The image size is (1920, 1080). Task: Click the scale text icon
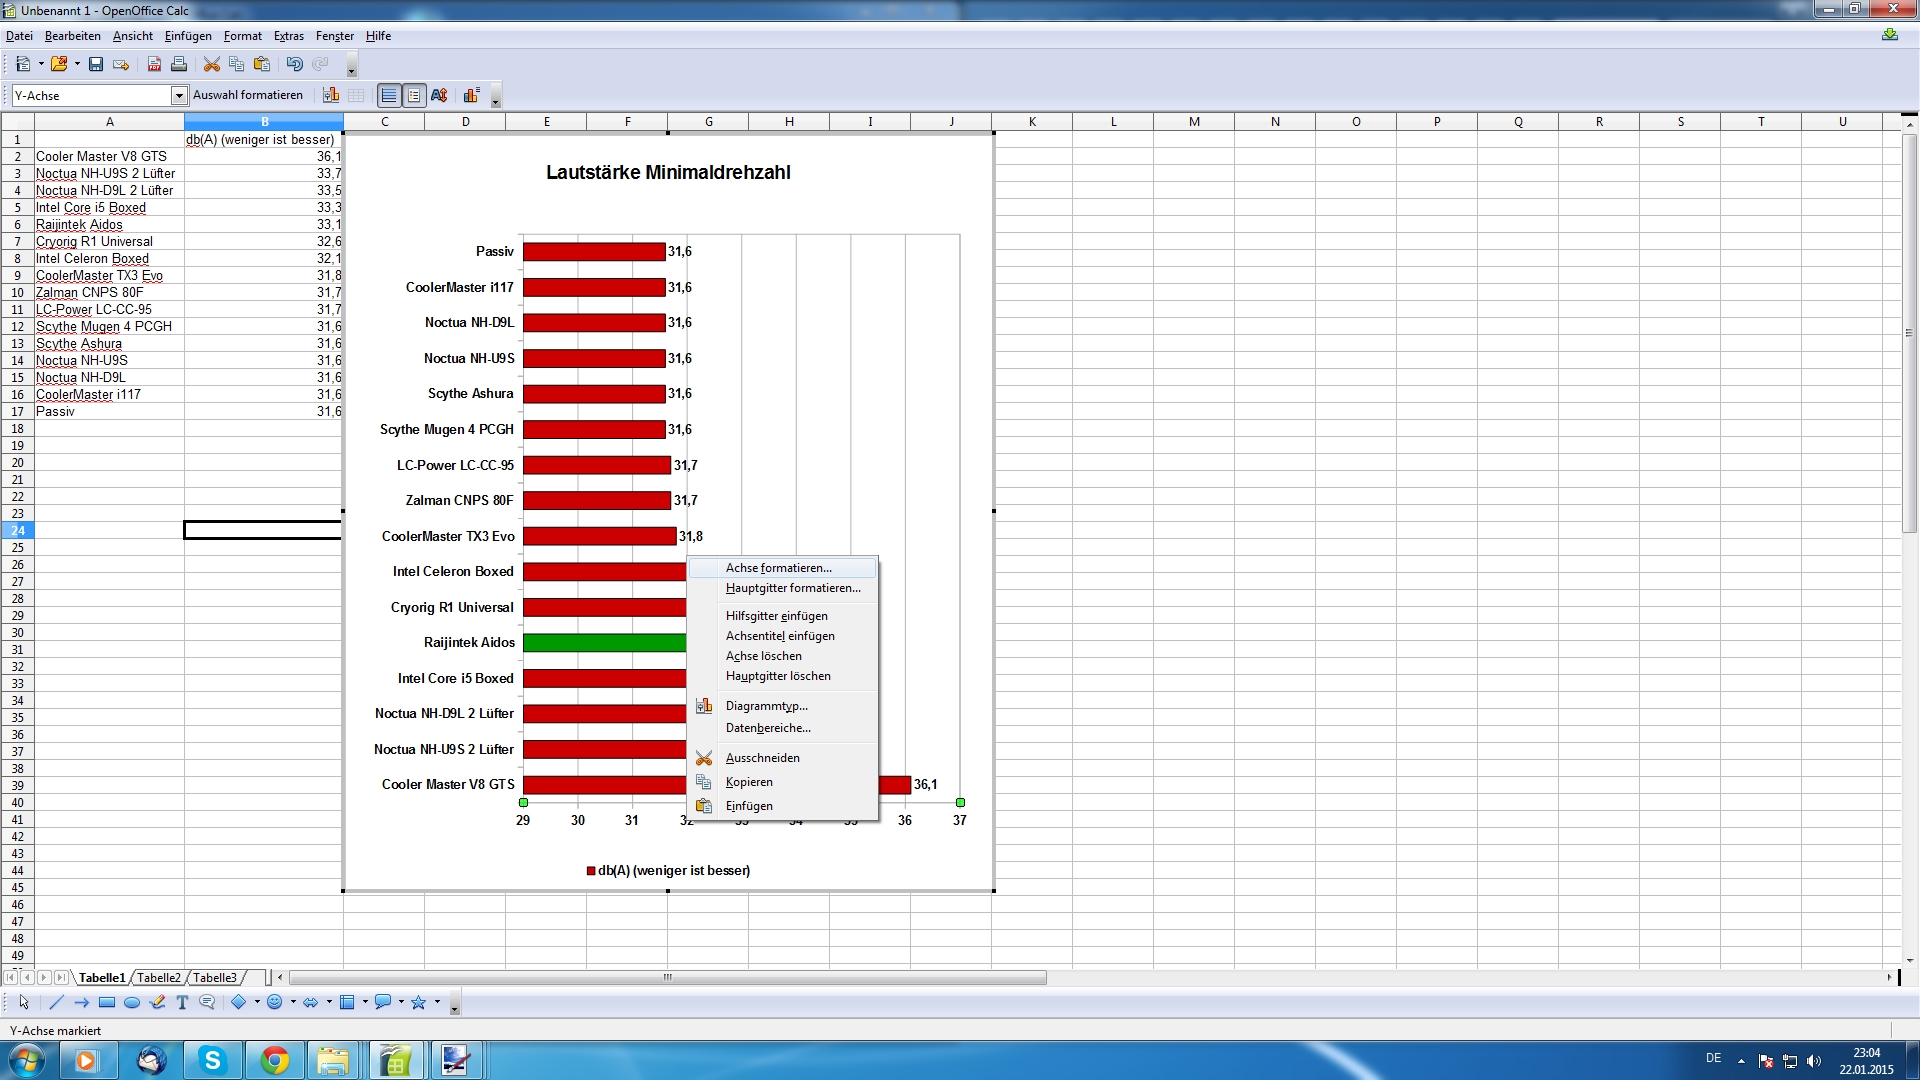439,95
